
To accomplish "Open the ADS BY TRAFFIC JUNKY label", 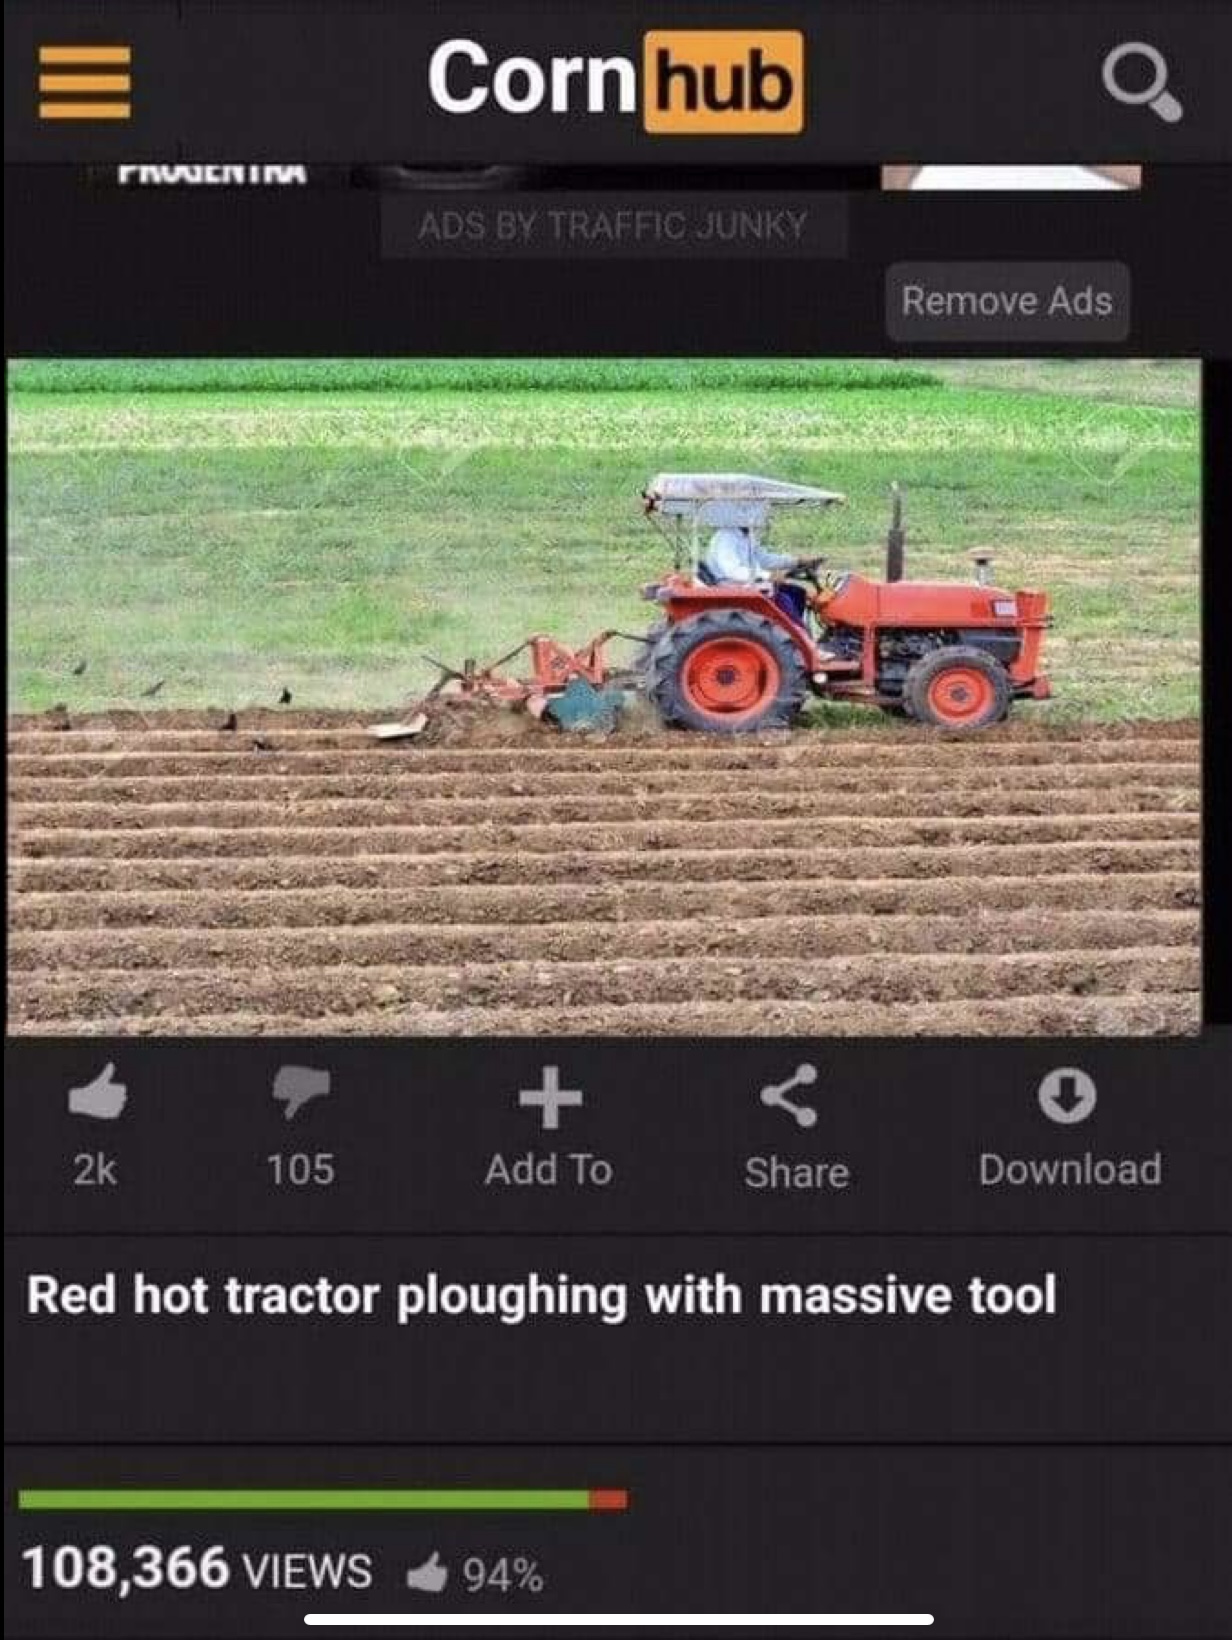I will click(613, 226).
